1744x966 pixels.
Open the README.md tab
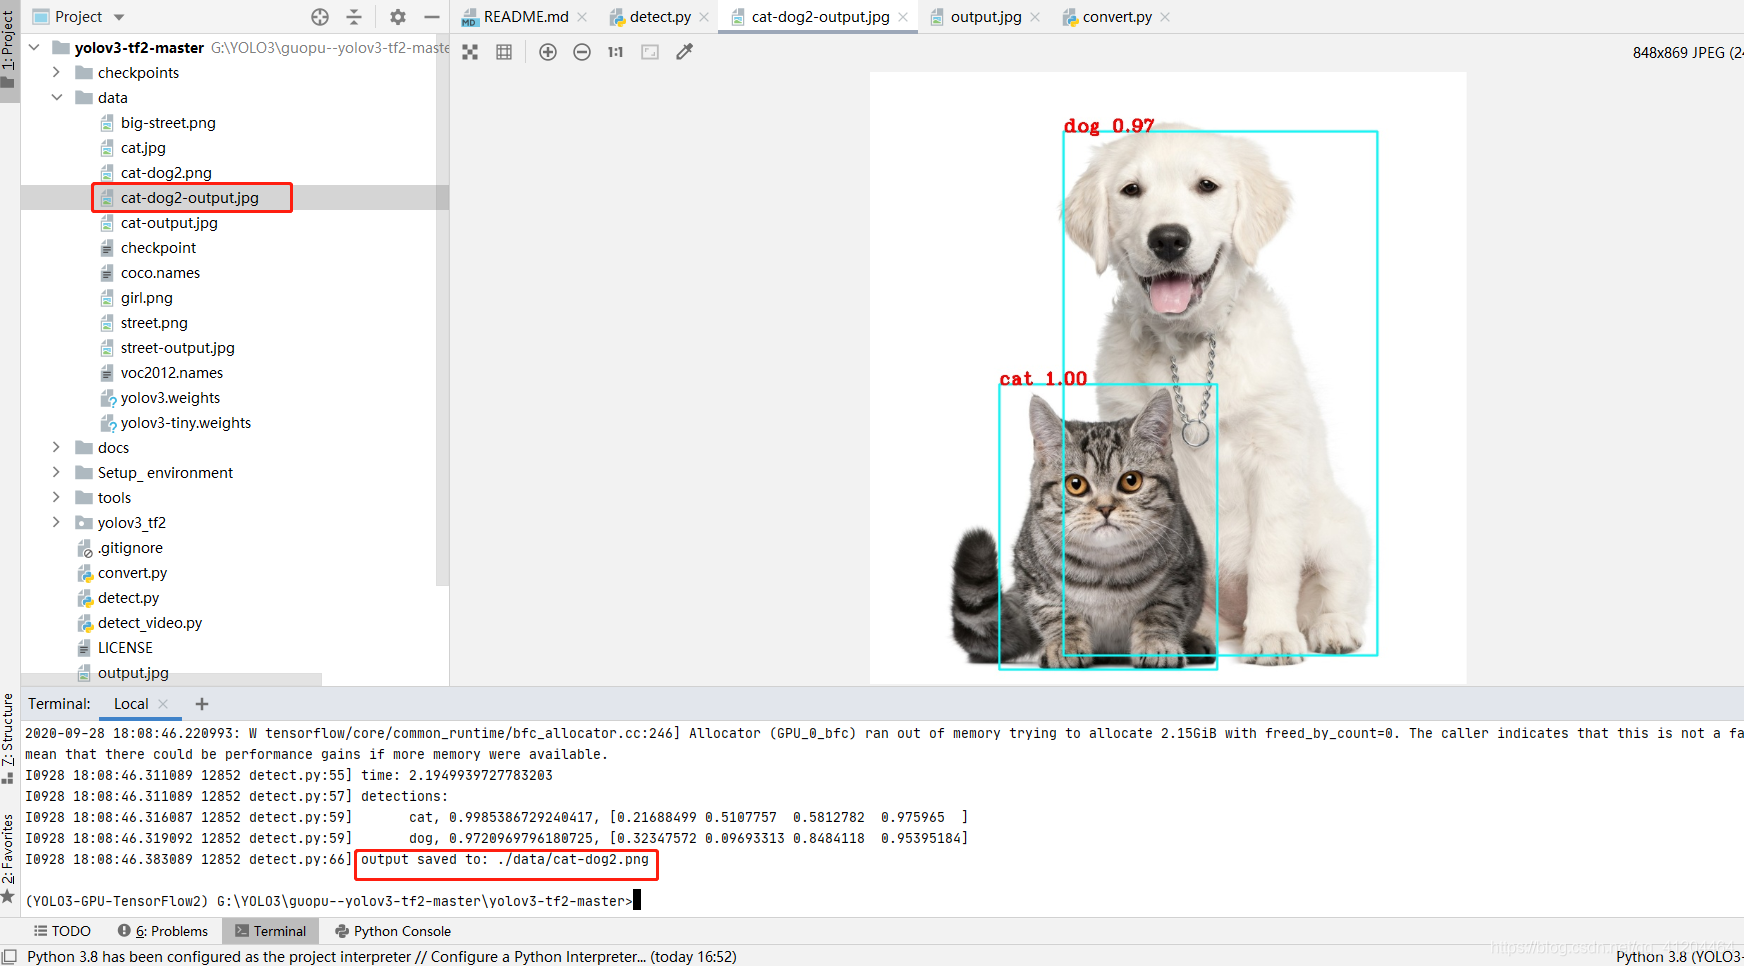coord(521,17)
